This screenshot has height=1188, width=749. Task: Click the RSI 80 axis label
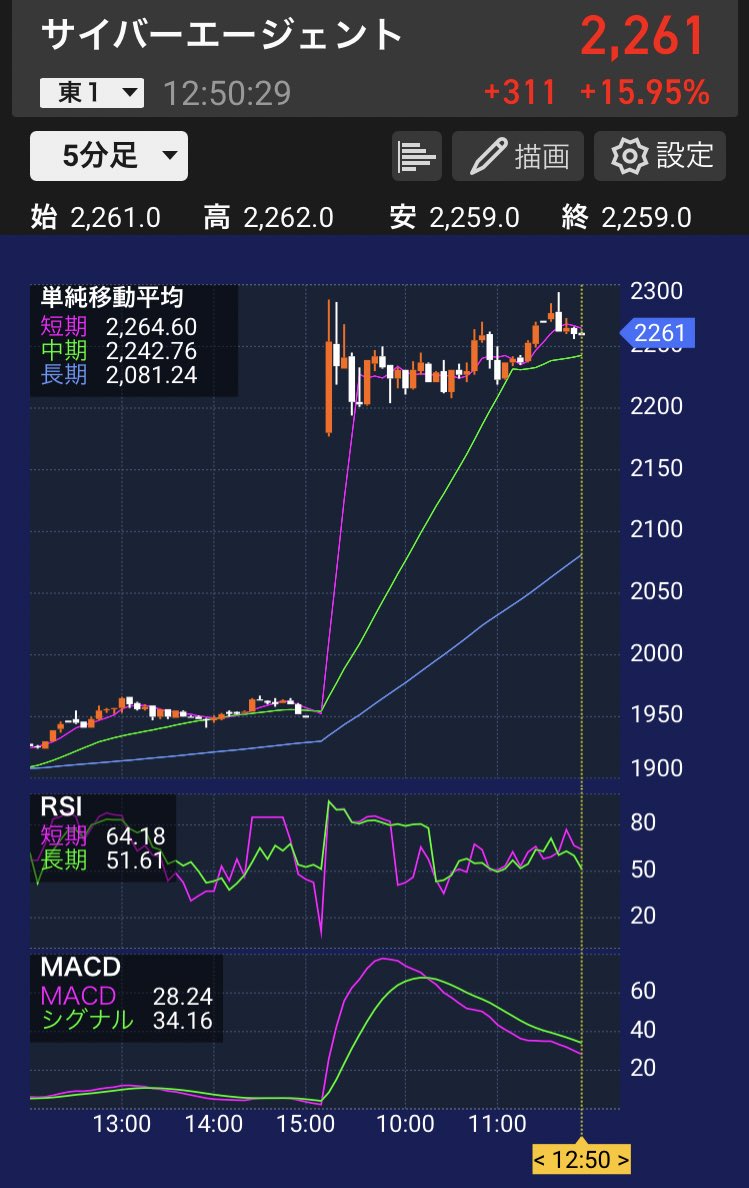point(643,823)
